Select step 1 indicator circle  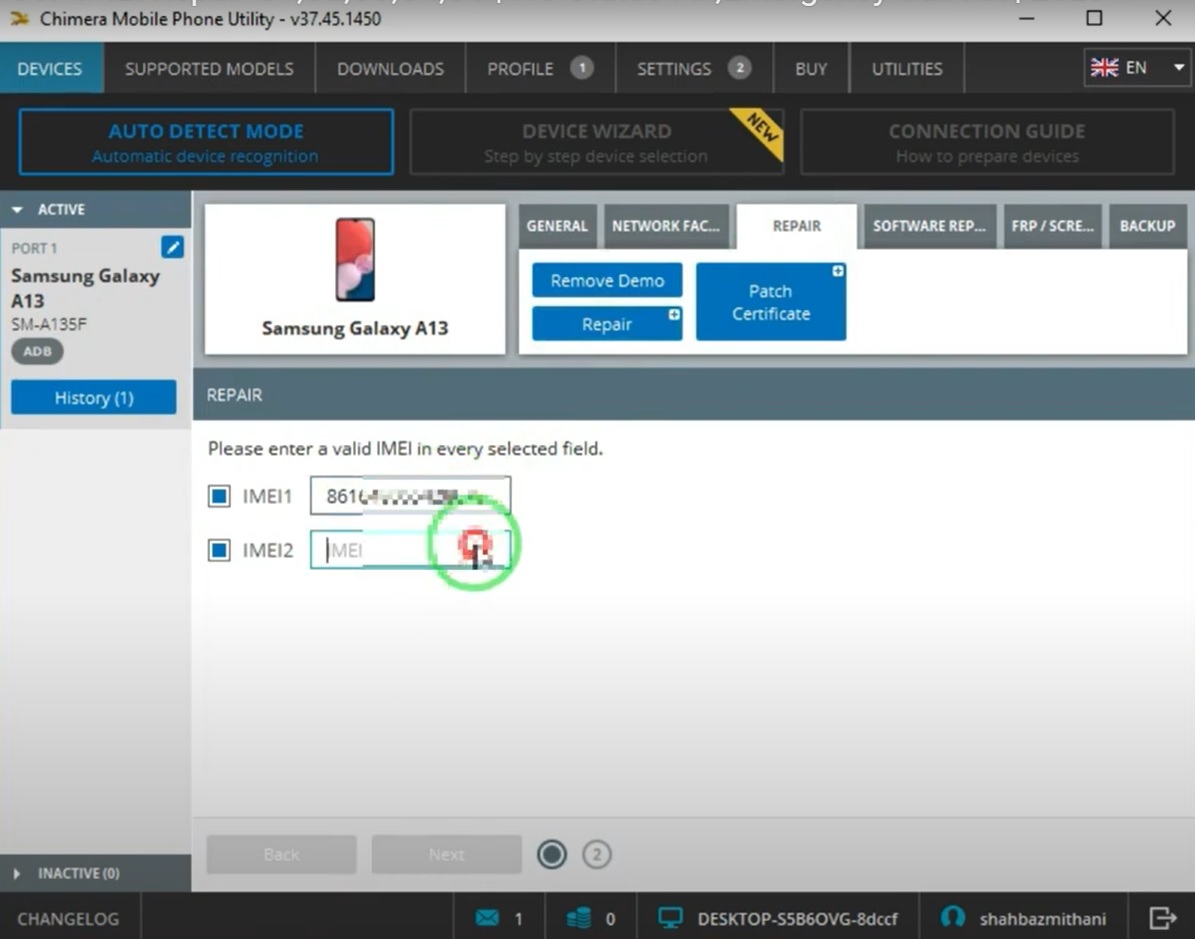coord(552,854)
